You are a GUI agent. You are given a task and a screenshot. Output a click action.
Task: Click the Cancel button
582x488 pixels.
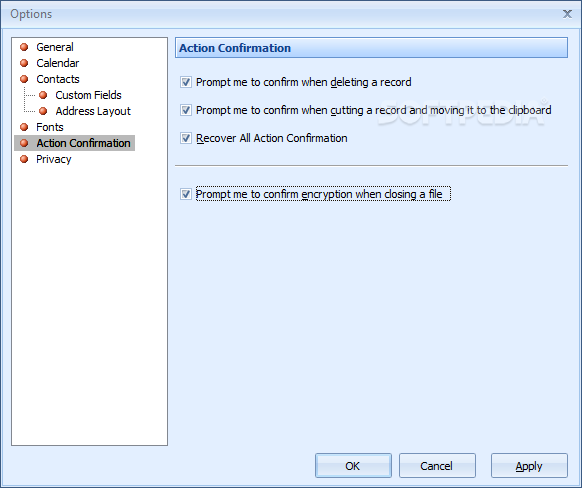[437, 465]
